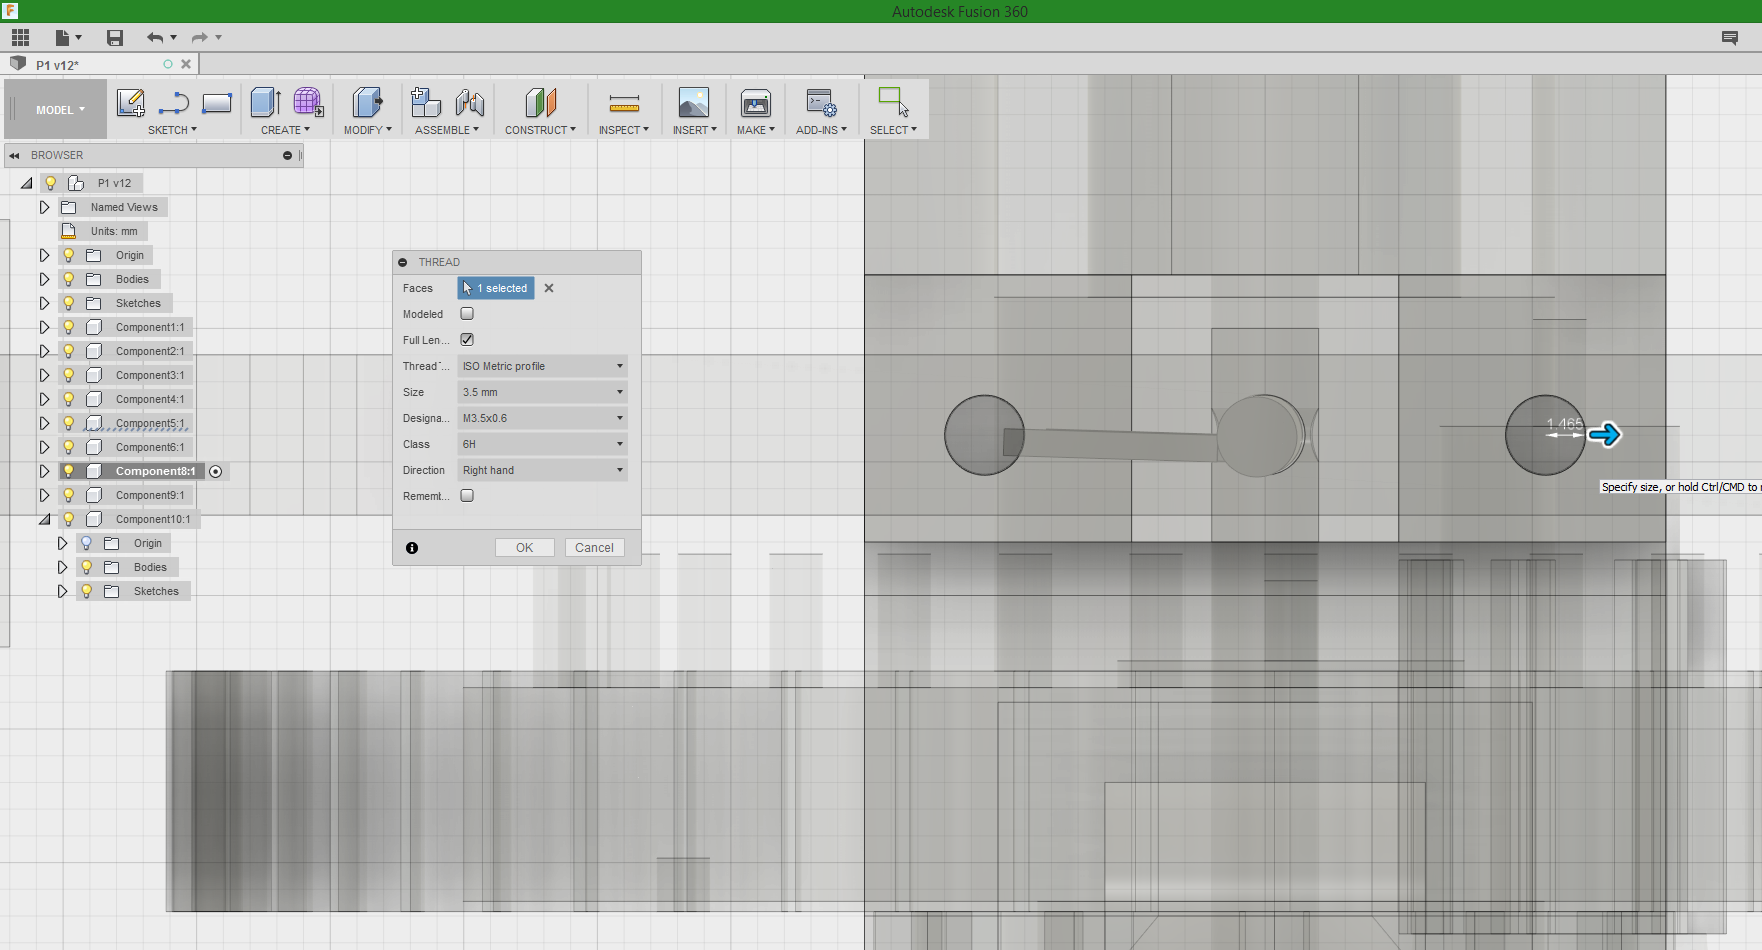Clear the Faces selection with X
The height and width of the screenshot is (950, 1762).
pos(549,288)
